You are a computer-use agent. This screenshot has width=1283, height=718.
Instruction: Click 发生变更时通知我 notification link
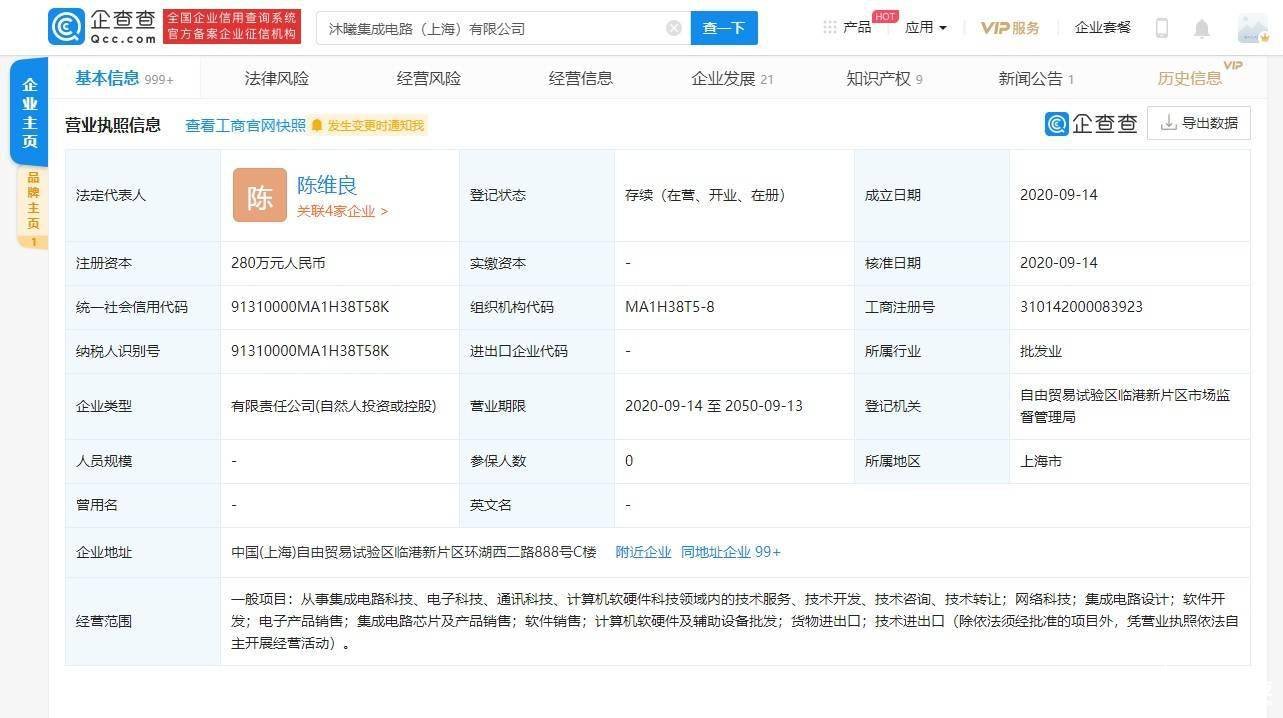376,126
